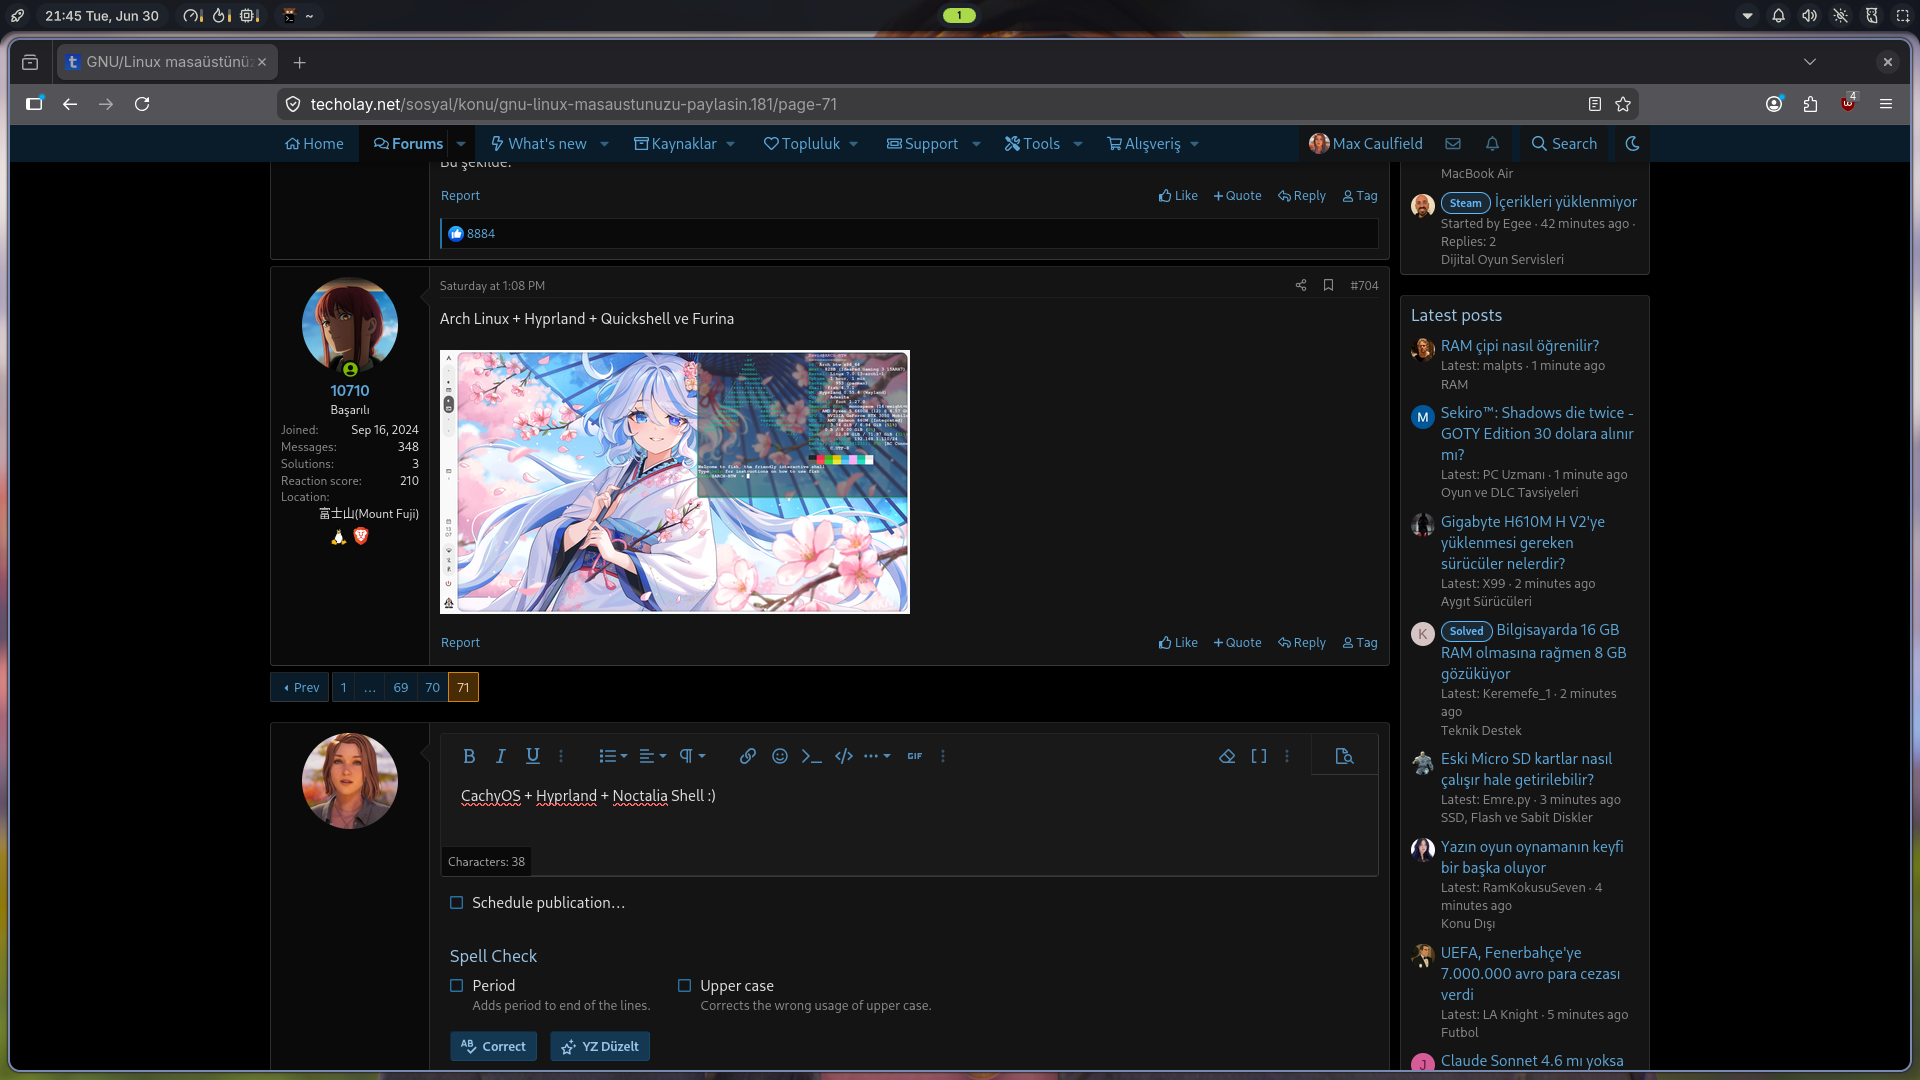Insert a code block with the angle-brackets icon
This screenshot has width=1920, height=1080.
coord(844,756)
